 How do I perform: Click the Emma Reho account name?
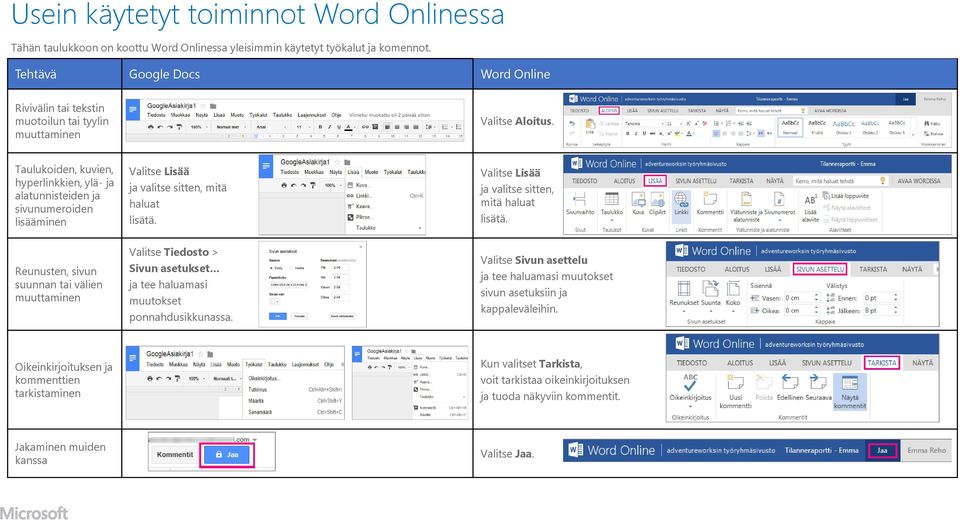point(926,450)
